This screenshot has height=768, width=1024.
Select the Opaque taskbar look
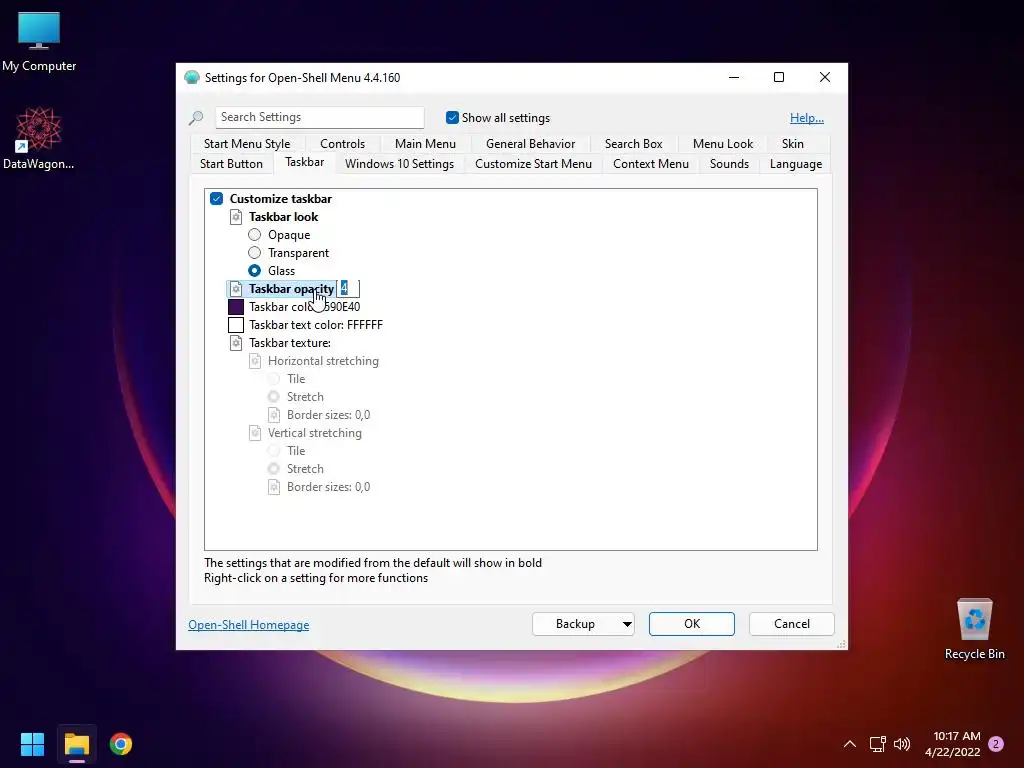[255, 234]
